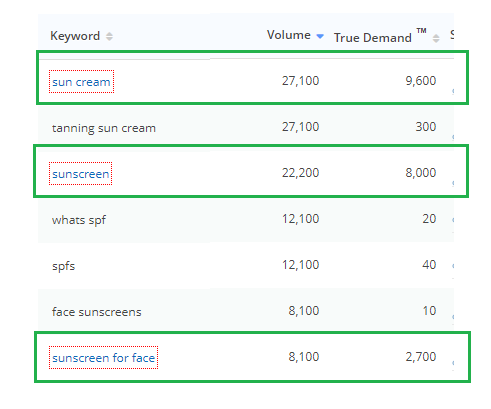Viewport: 491px width, 409px height.
Task: Click the 9,600 True Demand value
Action: 421,81
